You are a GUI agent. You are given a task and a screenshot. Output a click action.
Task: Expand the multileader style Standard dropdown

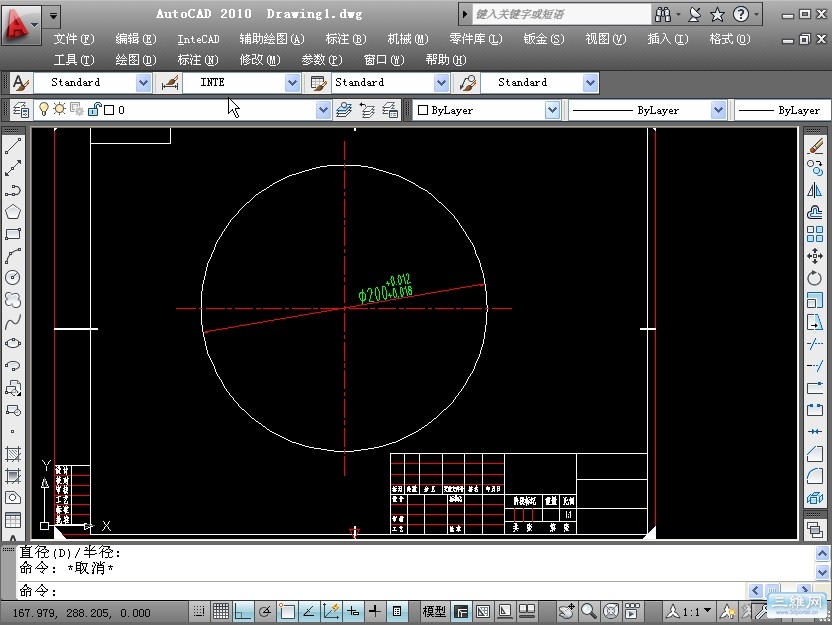point(590,83)
